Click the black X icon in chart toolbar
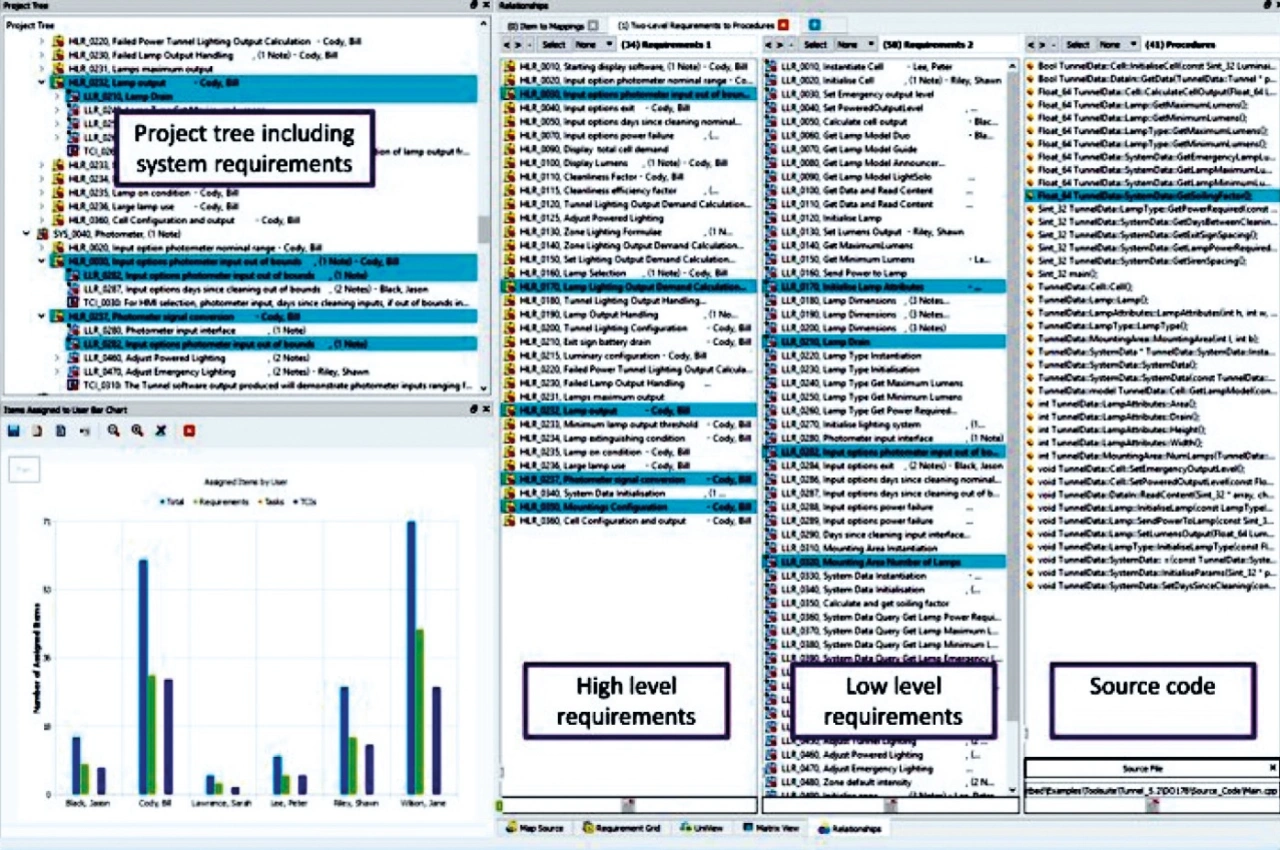Viewport: 1280px width, 850px height. click(x=161, y=430)
